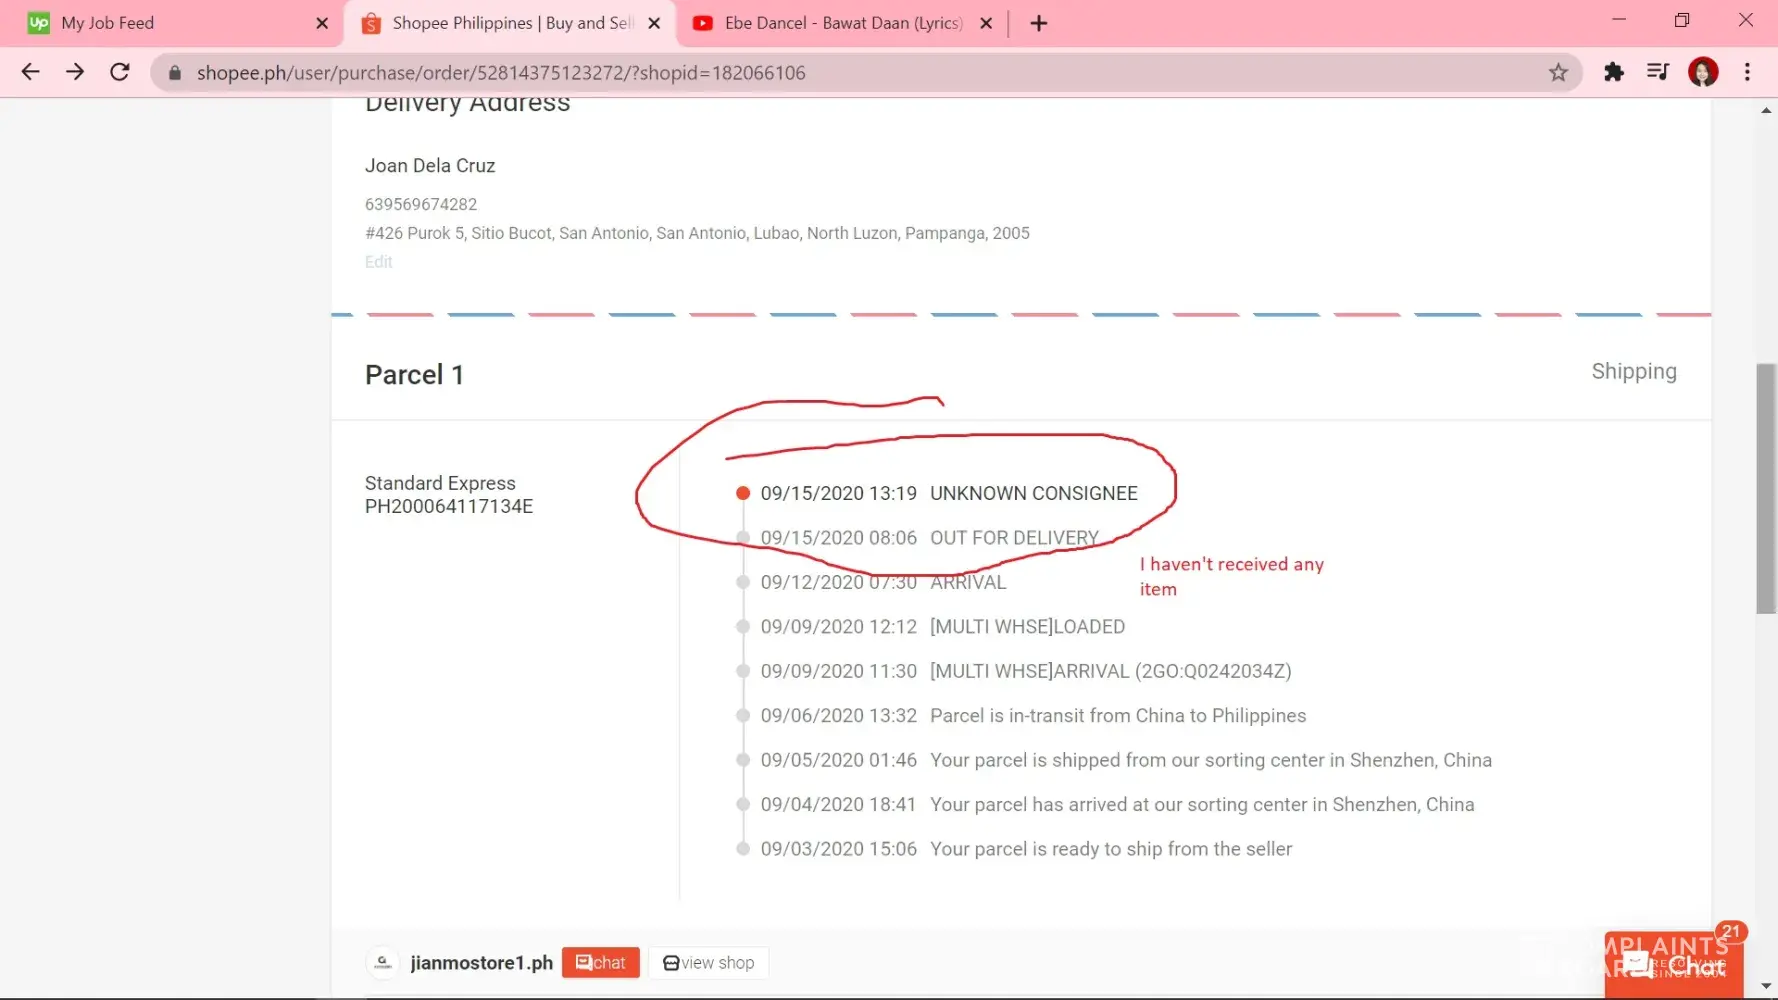This screenshot has width=1778, height=1000.
Task: Edit the delivery address
Action: pos(378,262)
